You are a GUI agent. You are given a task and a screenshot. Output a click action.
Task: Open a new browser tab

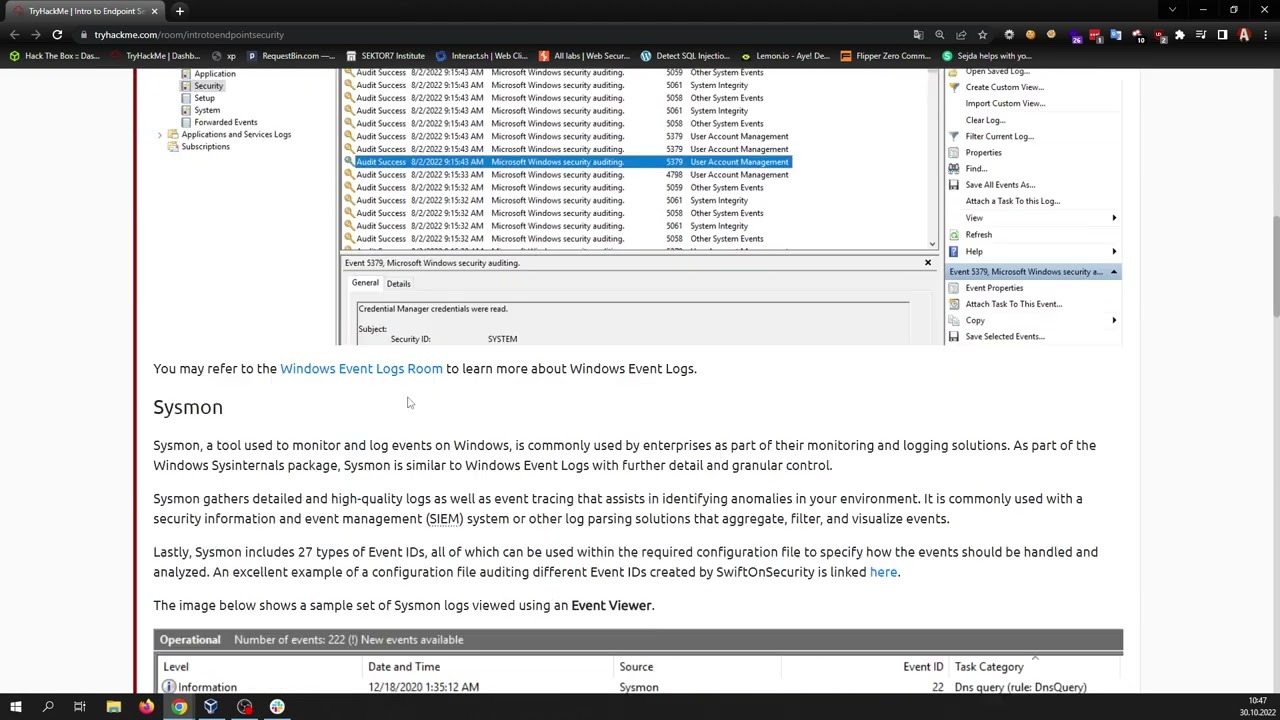[180, 11]
